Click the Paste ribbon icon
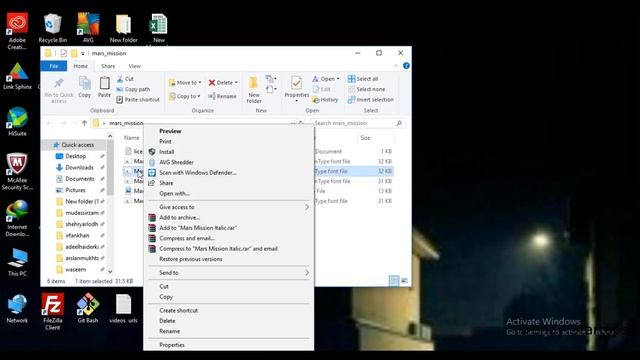This screenshot has width=640, height=360. [x=104, y=87]
